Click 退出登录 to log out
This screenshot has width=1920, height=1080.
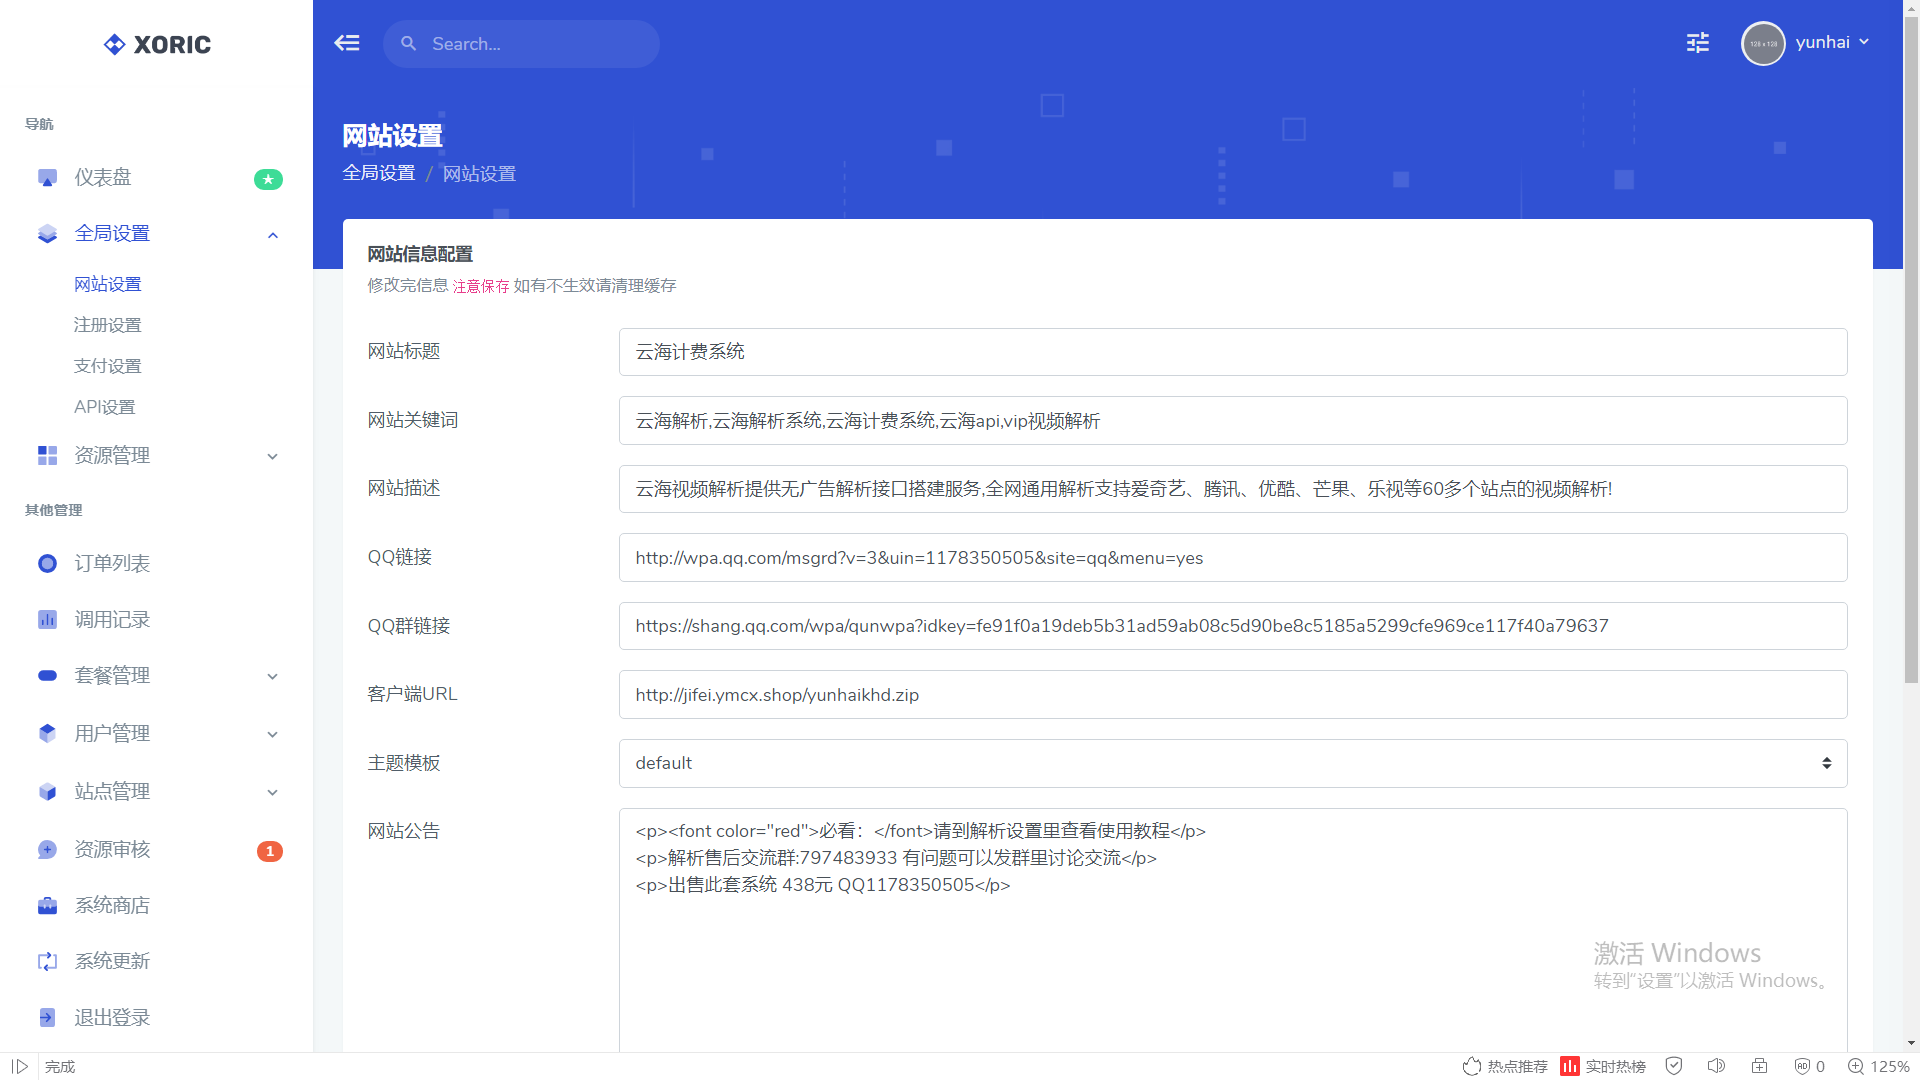[x=112, y=1018]
